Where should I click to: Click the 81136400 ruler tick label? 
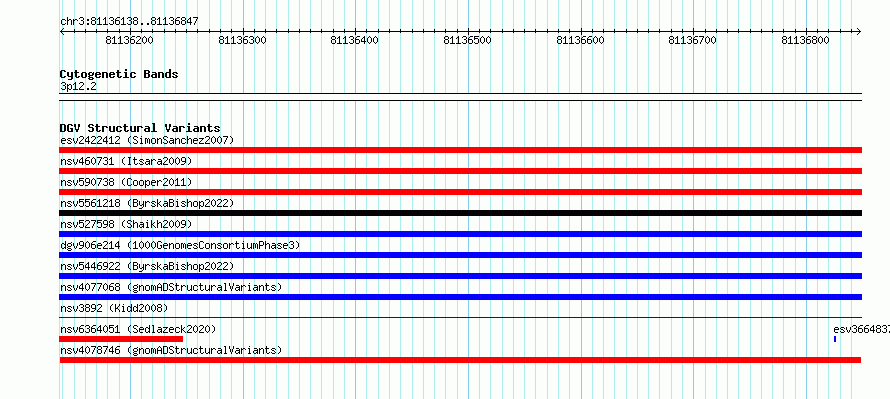(355, 40)
